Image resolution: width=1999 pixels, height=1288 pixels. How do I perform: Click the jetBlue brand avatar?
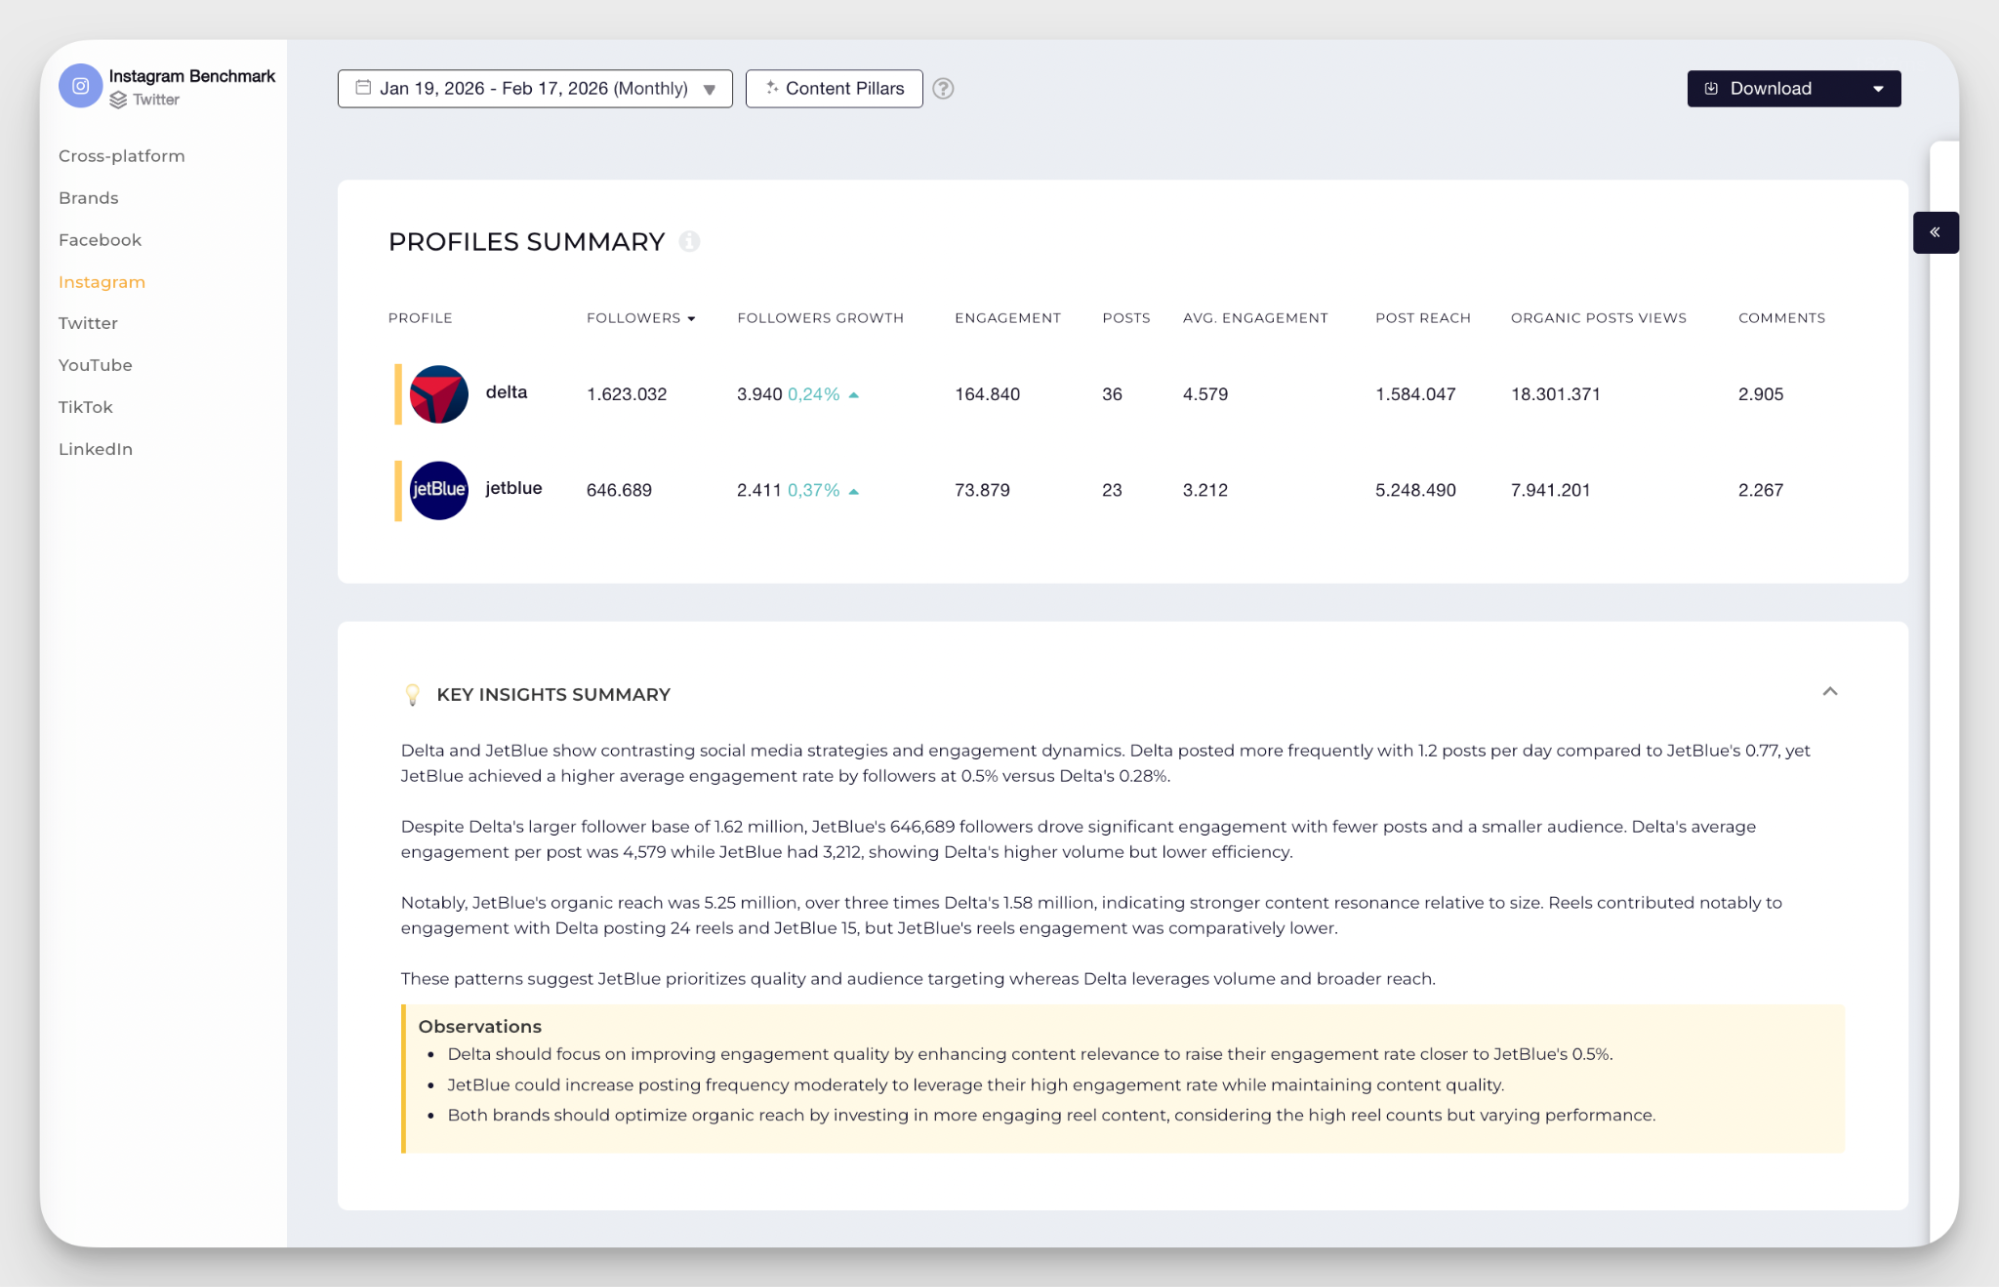439,490
